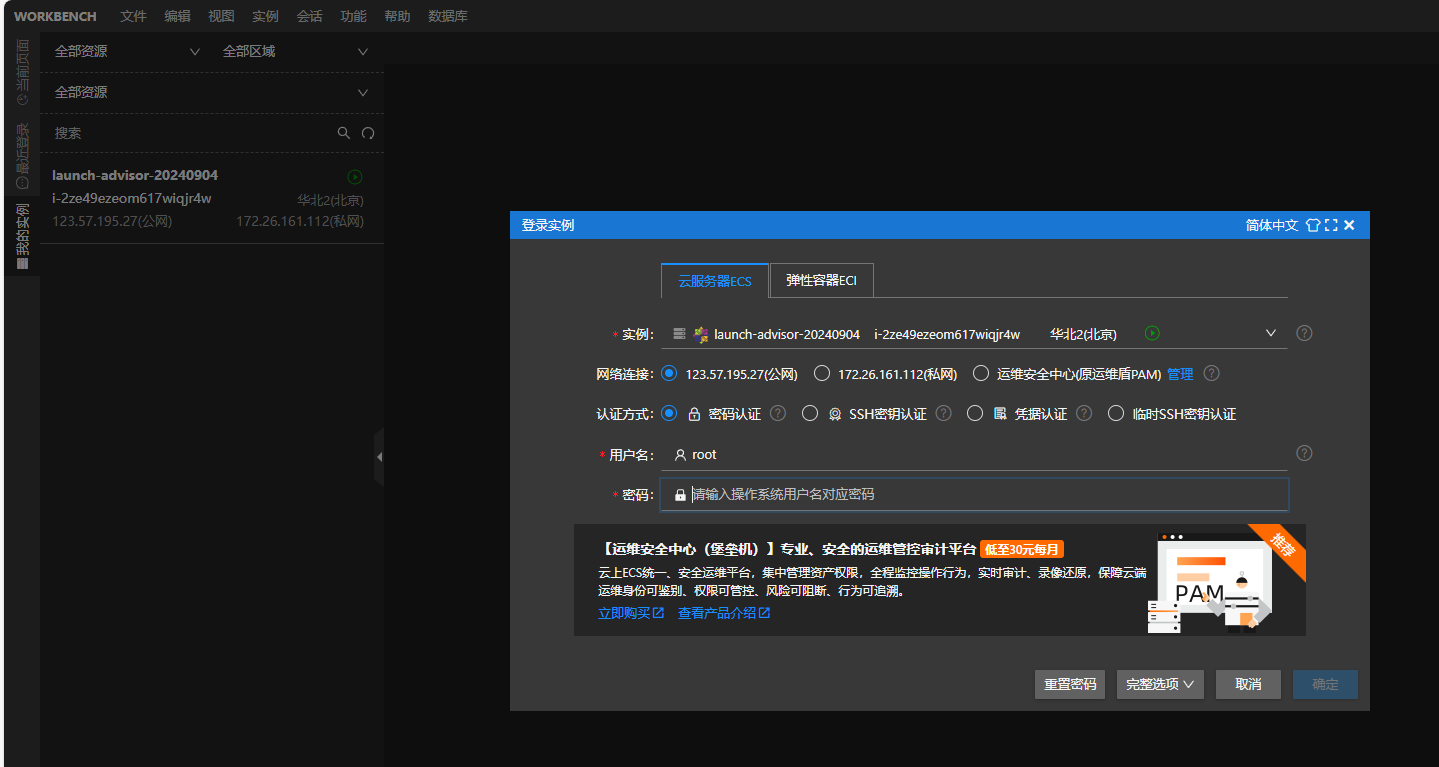The width and height of the screenshot is (1439, 767).
Task: Click external-link icon after 立即购买
Action: [658, 613]
